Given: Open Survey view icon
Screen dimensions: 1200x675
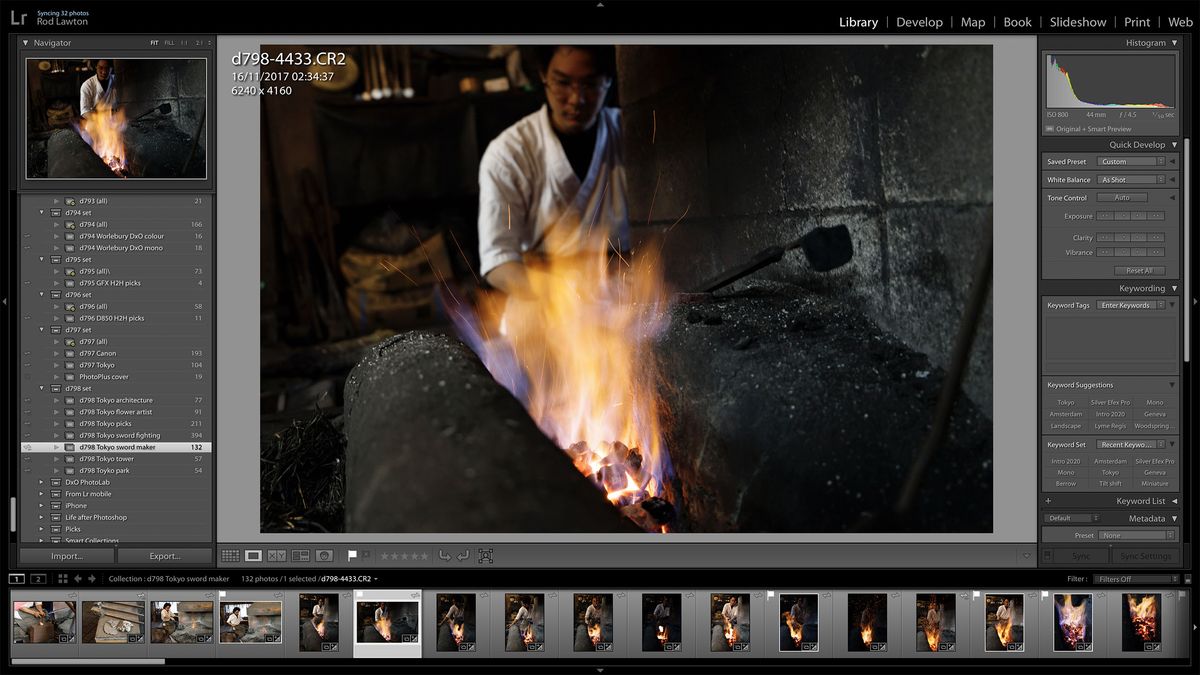Looking at the screenshot, I should (301, 555).
